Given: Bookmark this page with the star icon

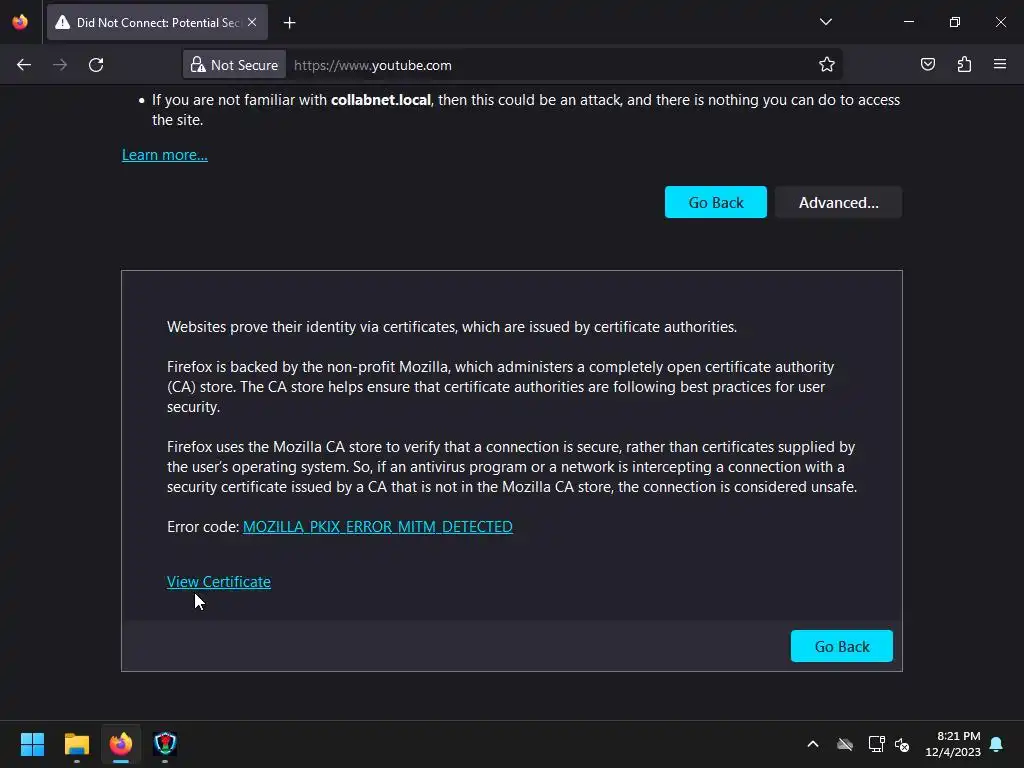Looking at the screenshot, I should 827,65.
